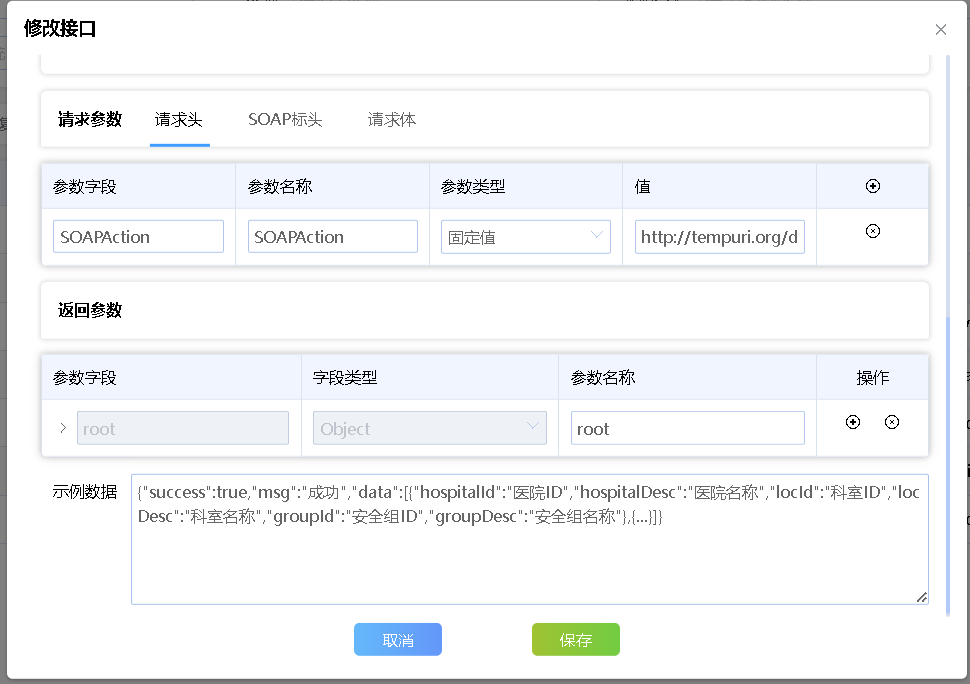The image size is (970, 684).
Task: Switch to the SOAP标头 tab
Action: tap(284, 118)
